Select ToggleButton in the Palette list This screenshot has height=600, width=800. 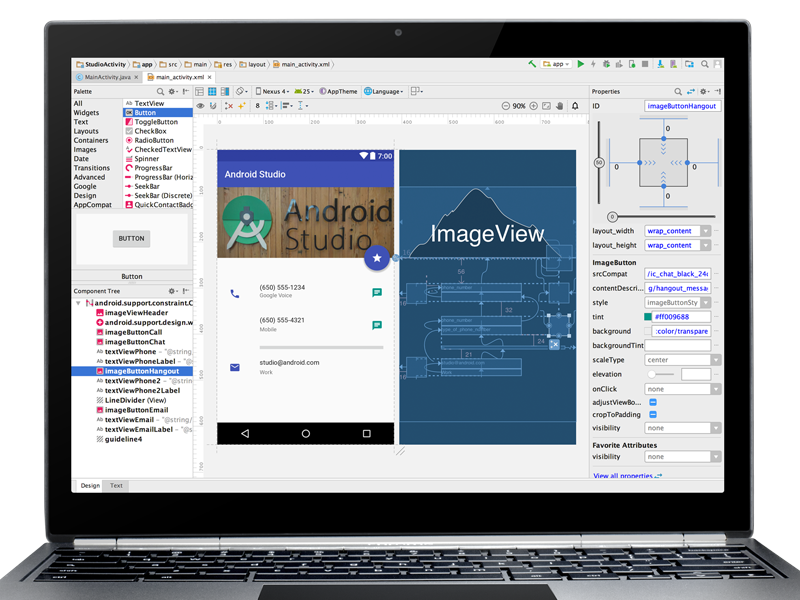[156, 122]
